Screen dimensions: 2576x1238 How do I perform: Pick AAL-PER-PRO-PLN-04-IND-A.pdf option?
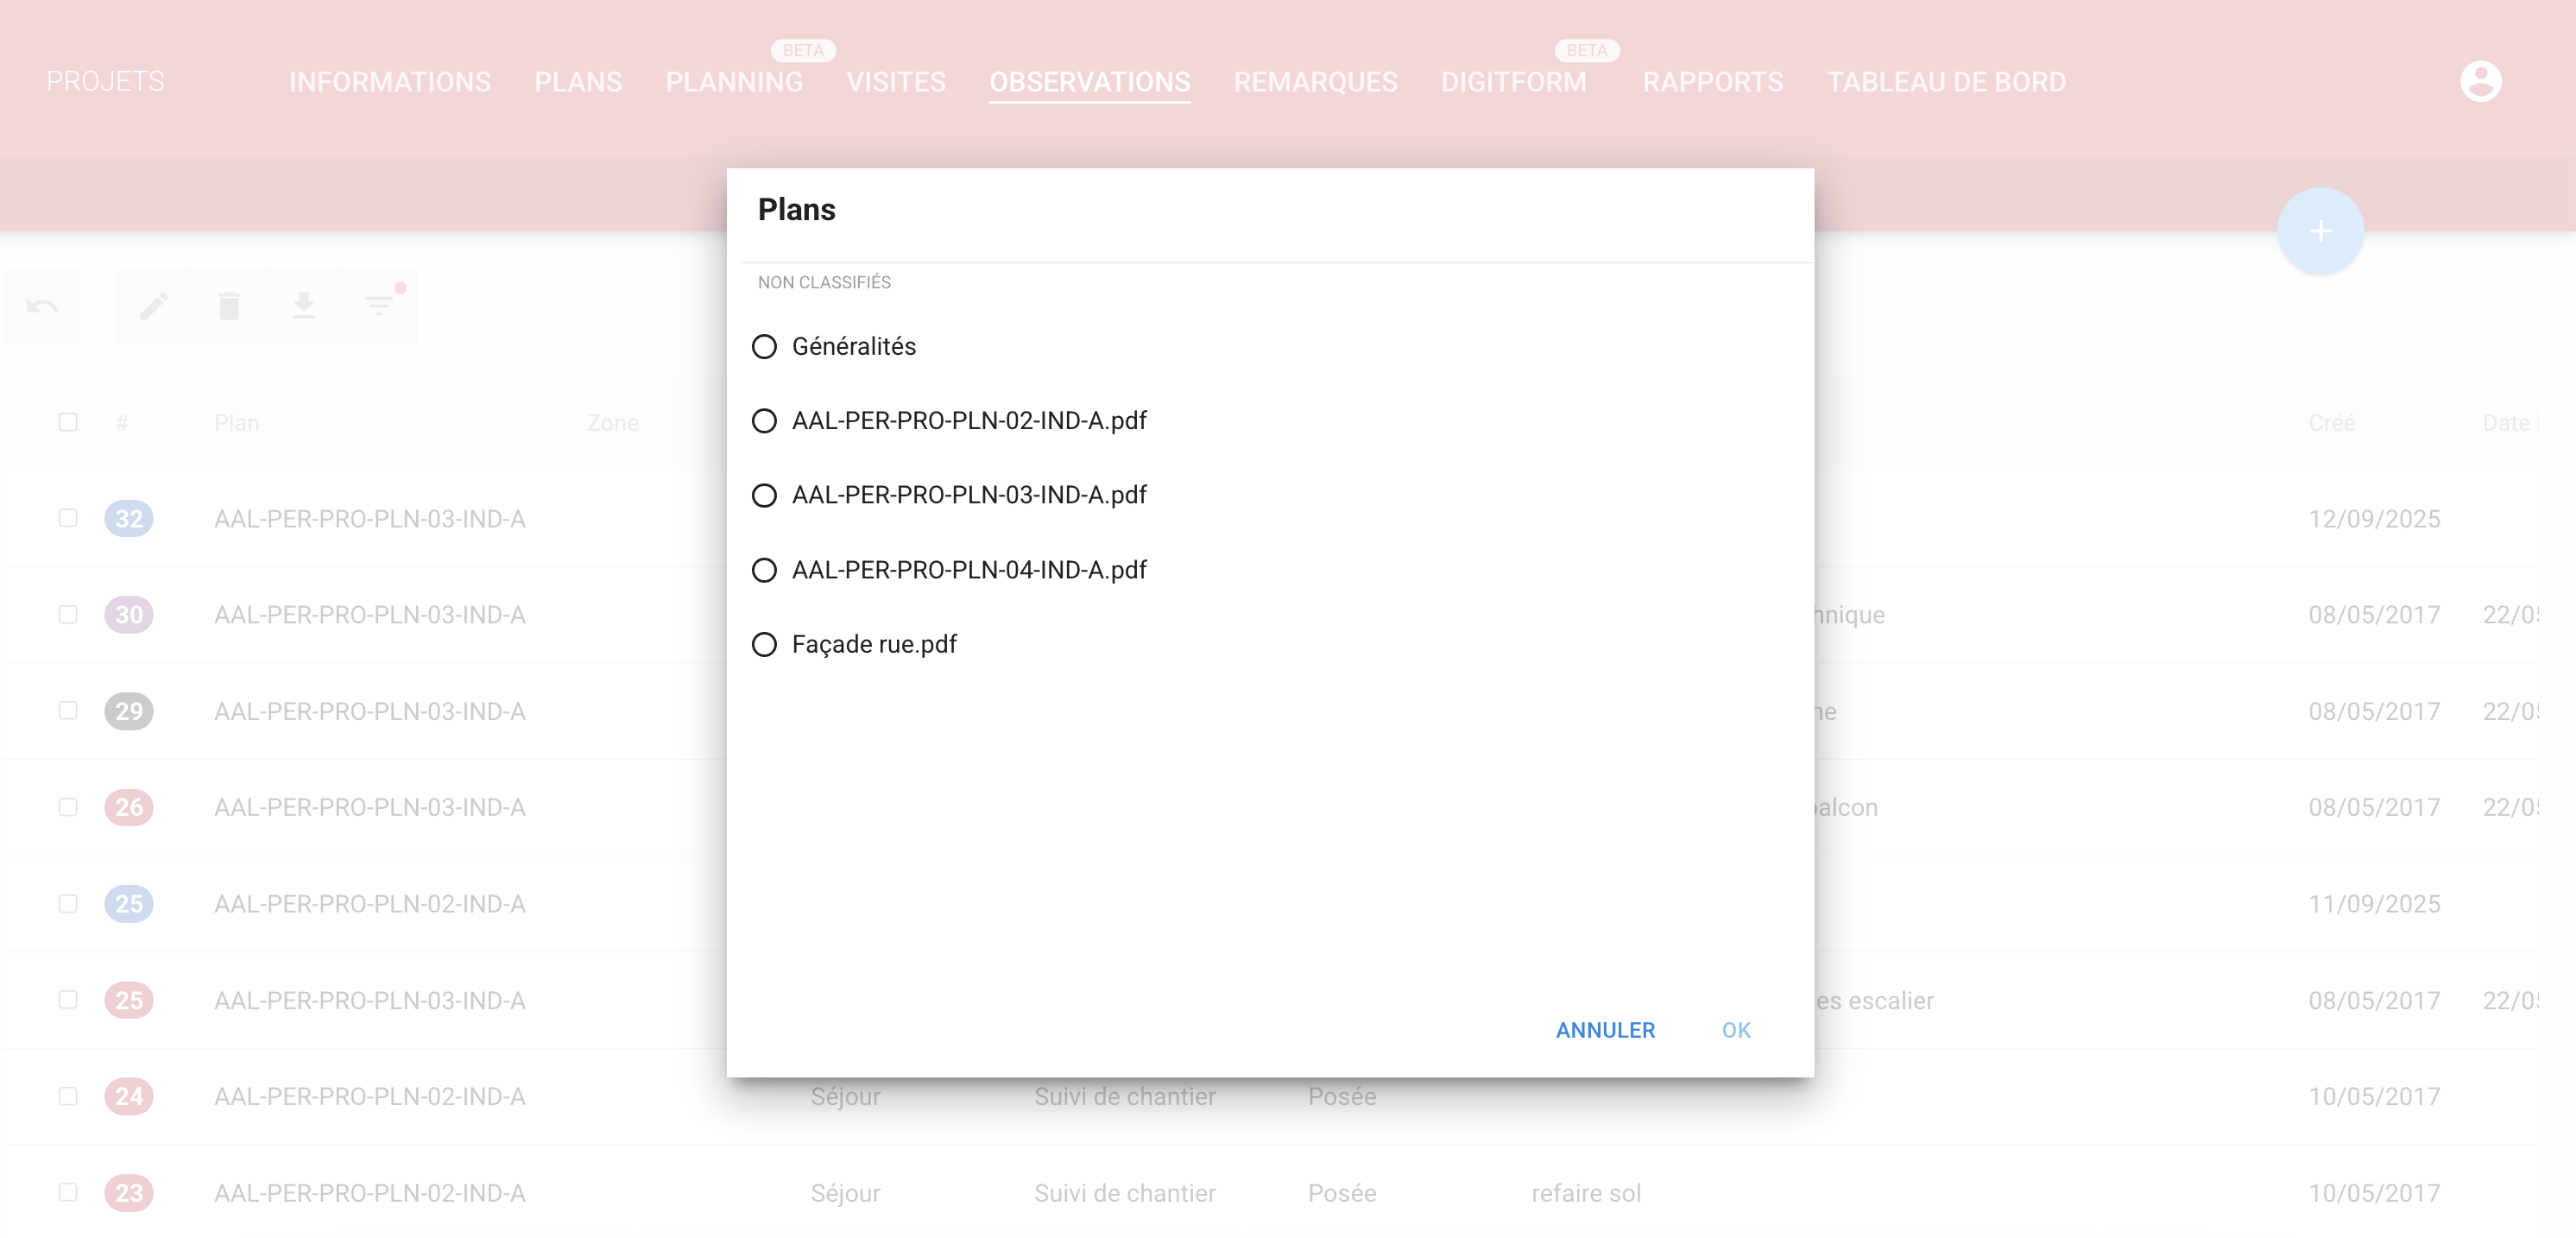[764, 570]
